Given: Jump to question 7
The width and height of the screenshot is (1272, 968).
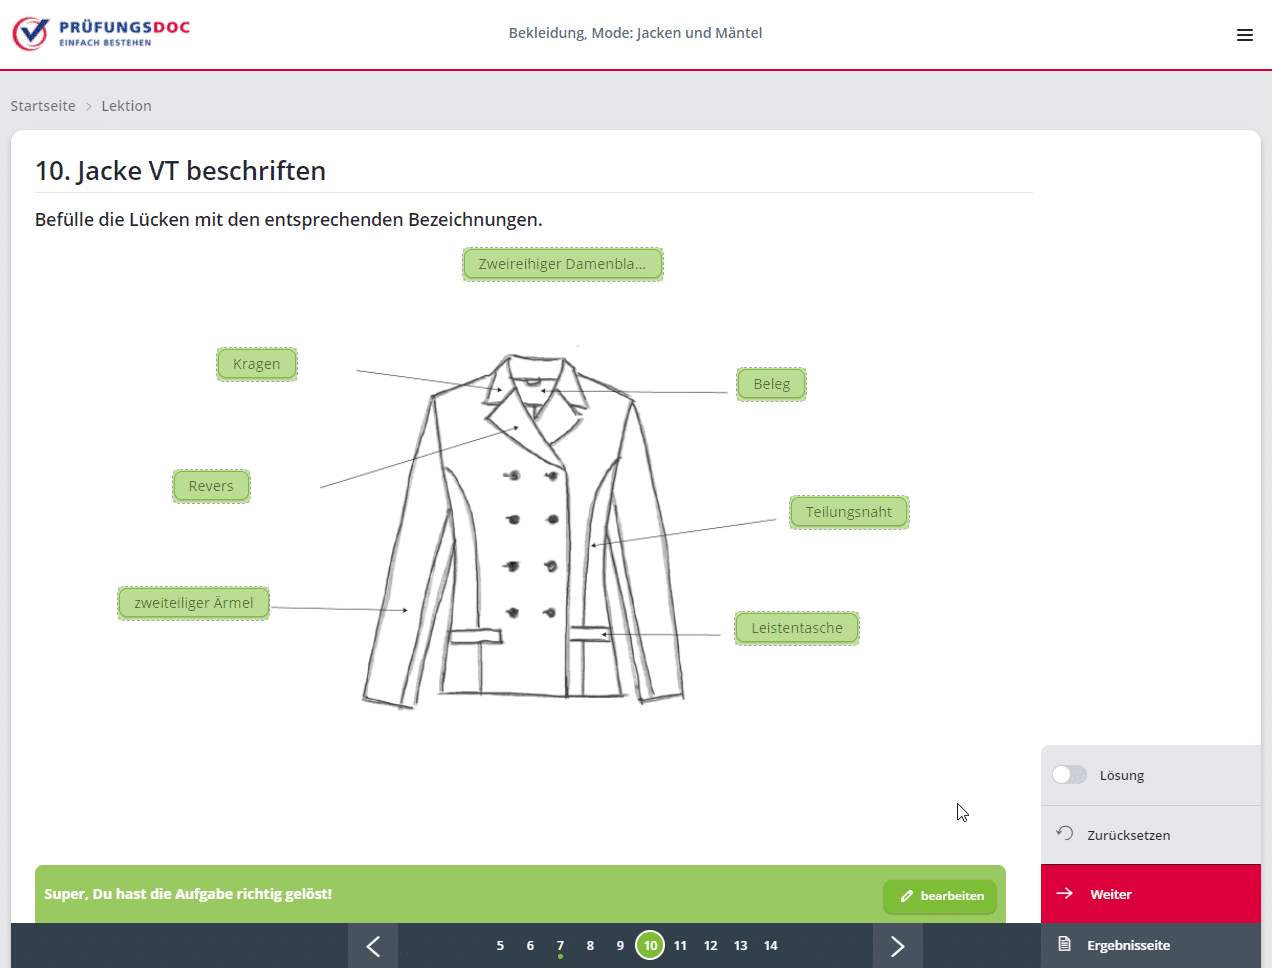Looking at the screenshot, I should (560, 945).
